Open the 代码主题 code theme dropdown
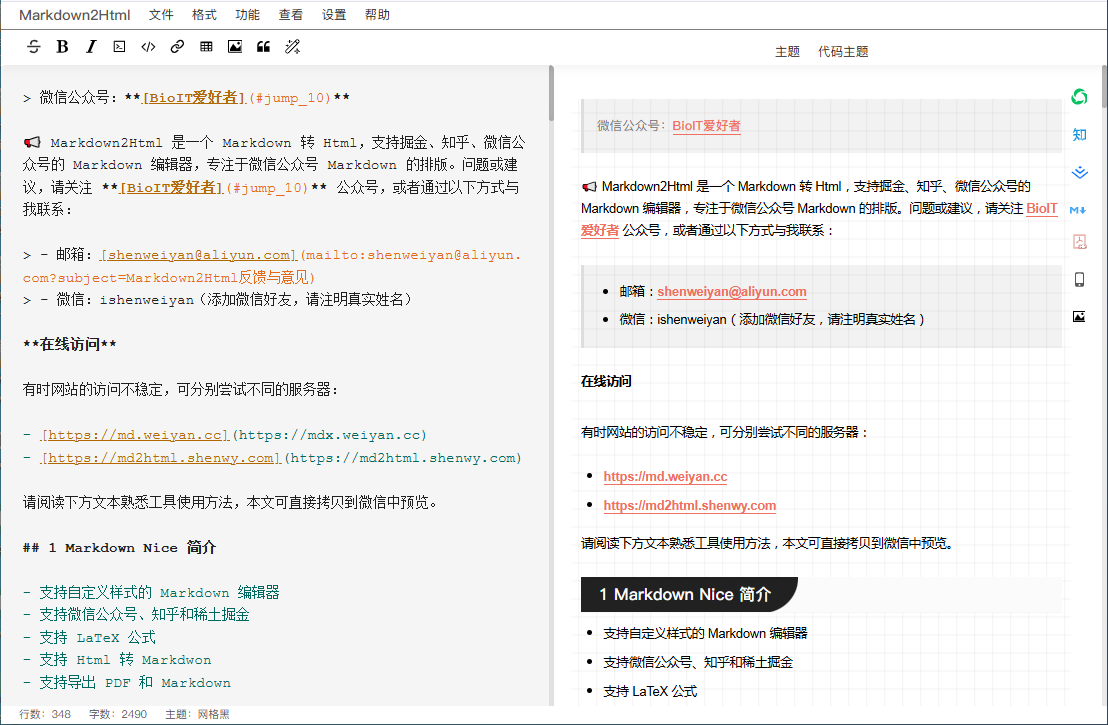This screenshot has width=1108, height=725. click(843, 52)
